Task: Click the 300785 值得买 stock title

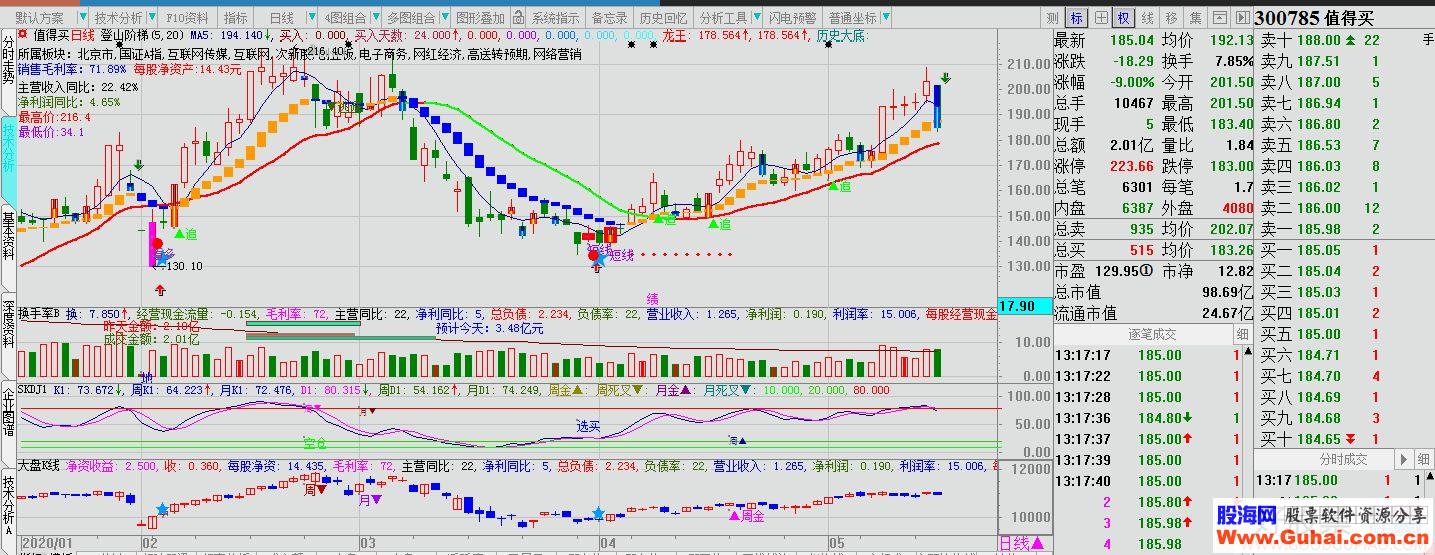Action: (x=1314, y=17)
